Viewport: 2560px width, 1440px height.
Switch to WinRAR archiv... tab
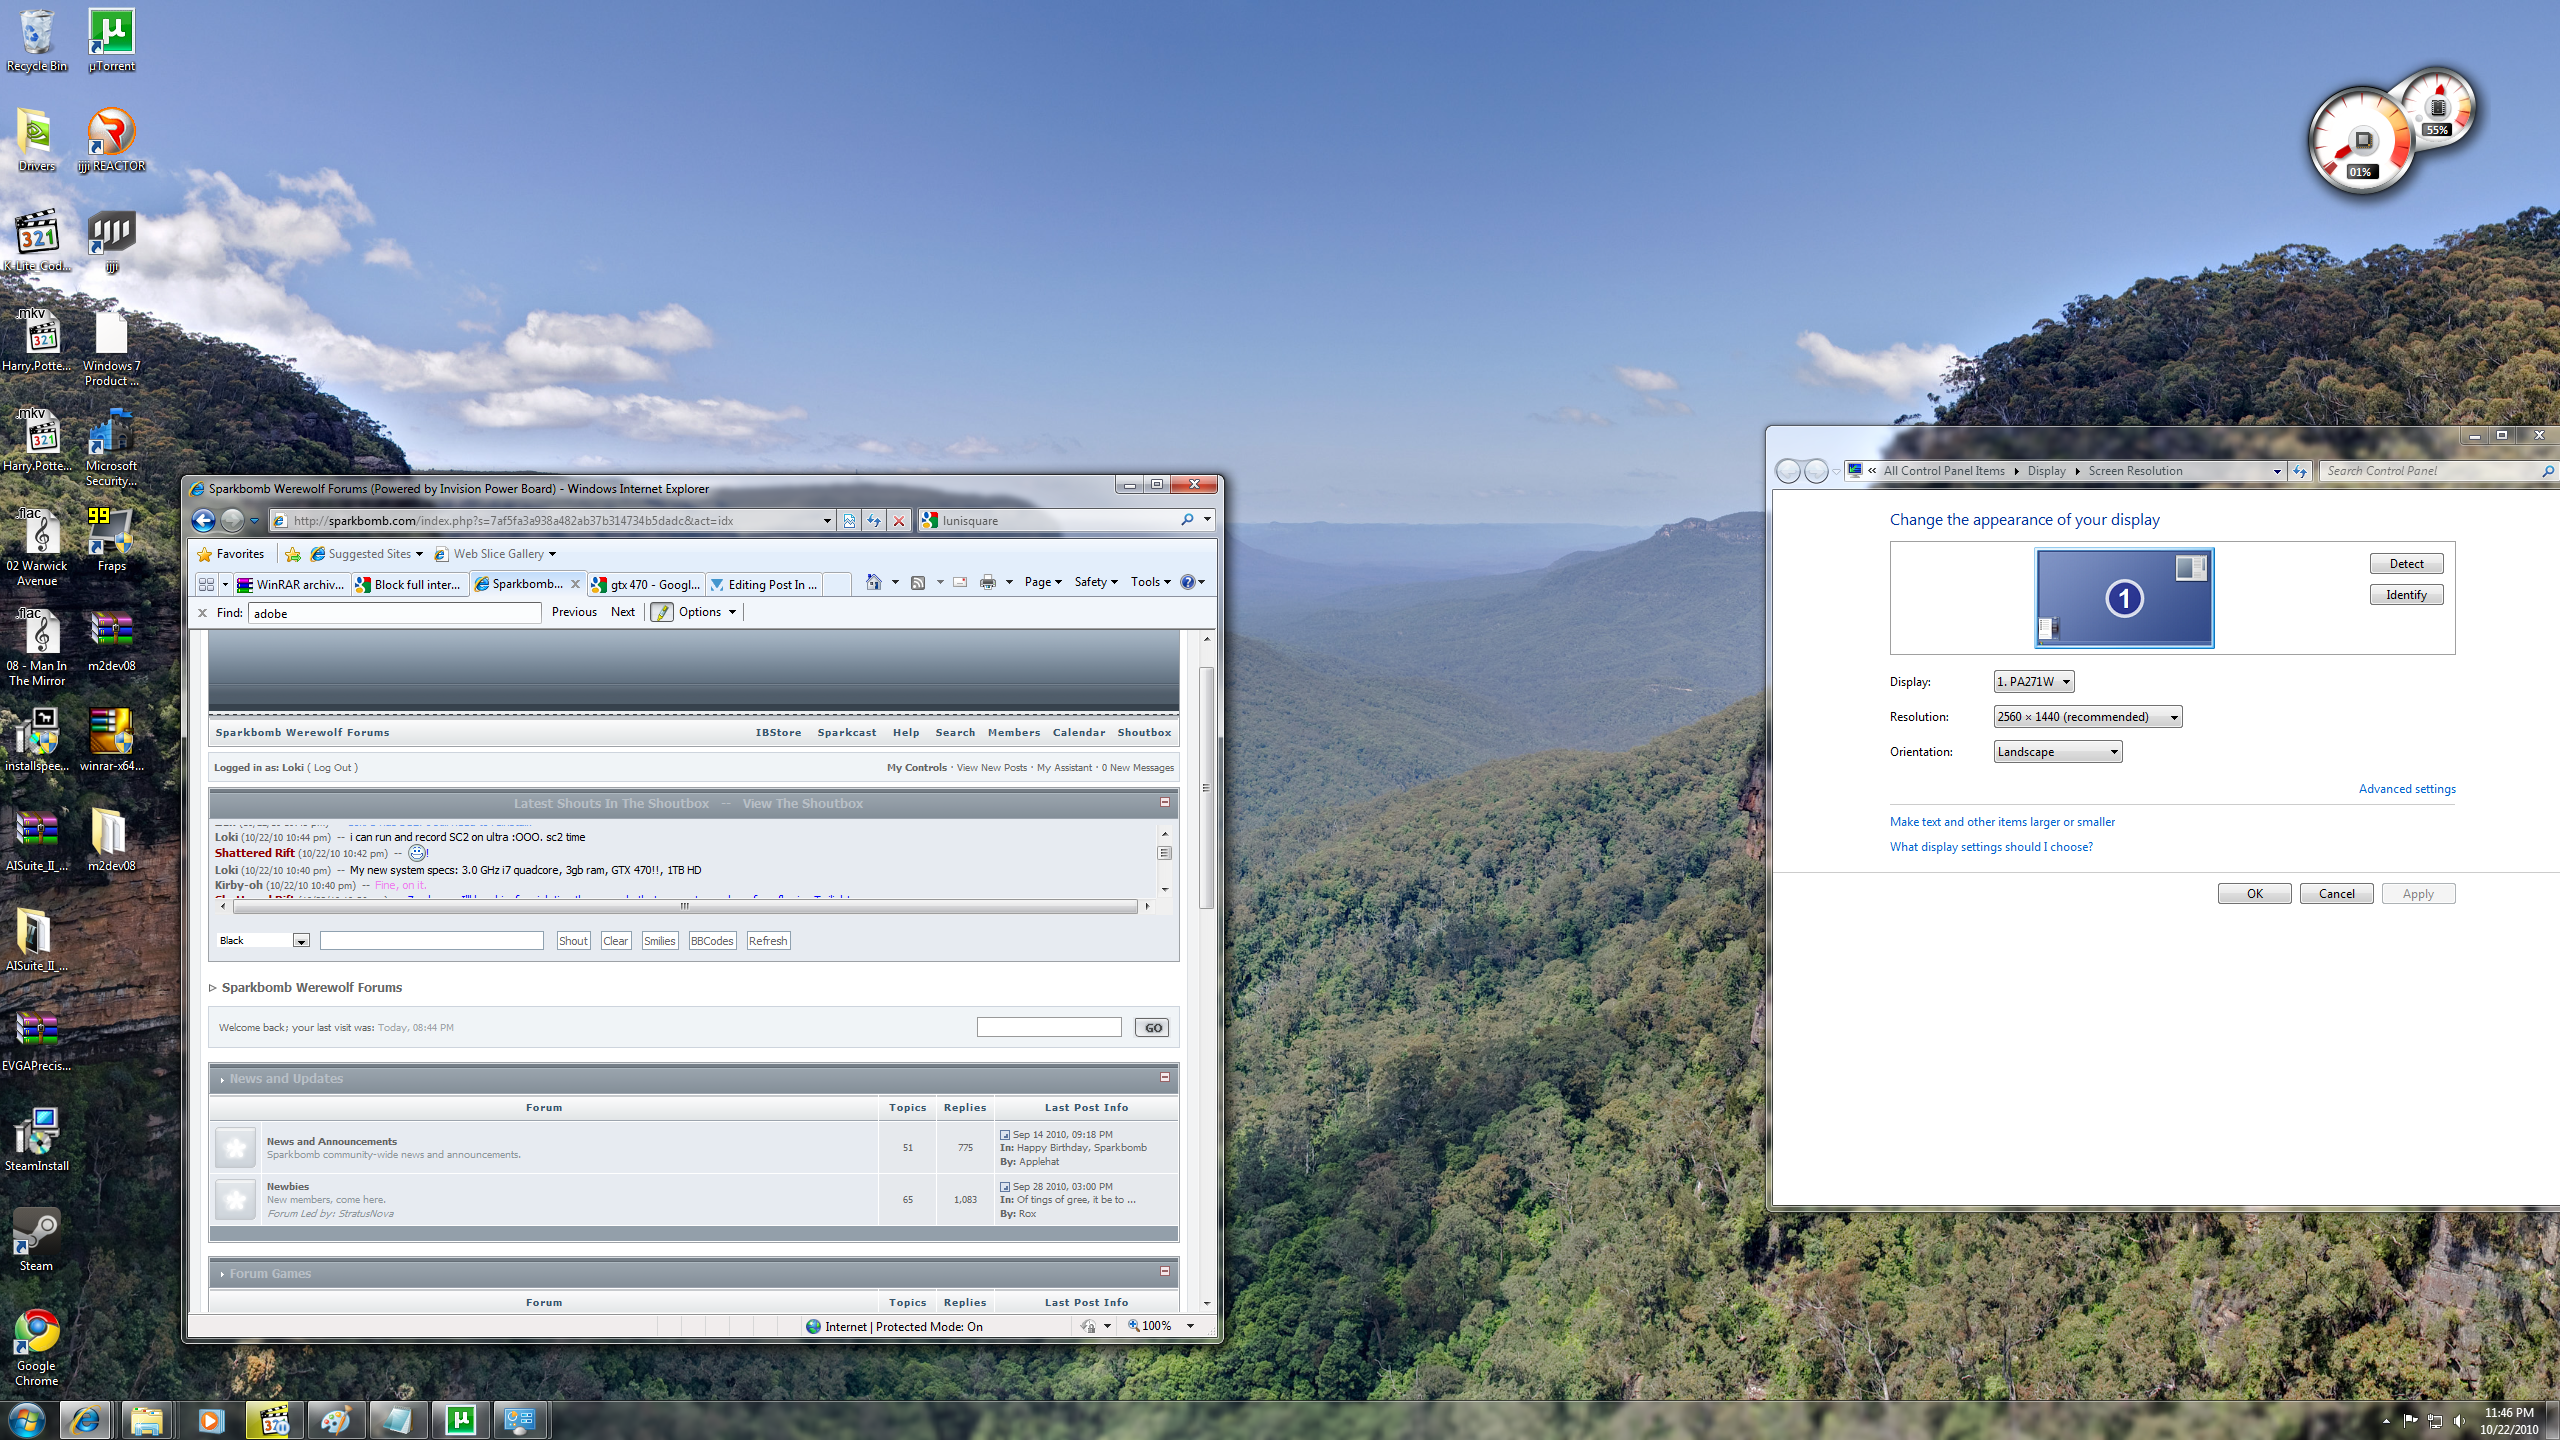pyautogui.click(x=291, y=585)
